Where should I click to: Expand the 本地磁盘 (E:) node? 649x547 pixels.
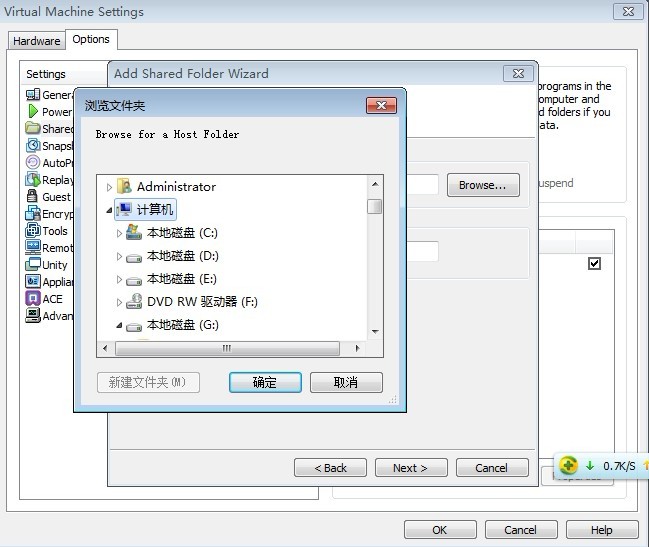point(119,280)
